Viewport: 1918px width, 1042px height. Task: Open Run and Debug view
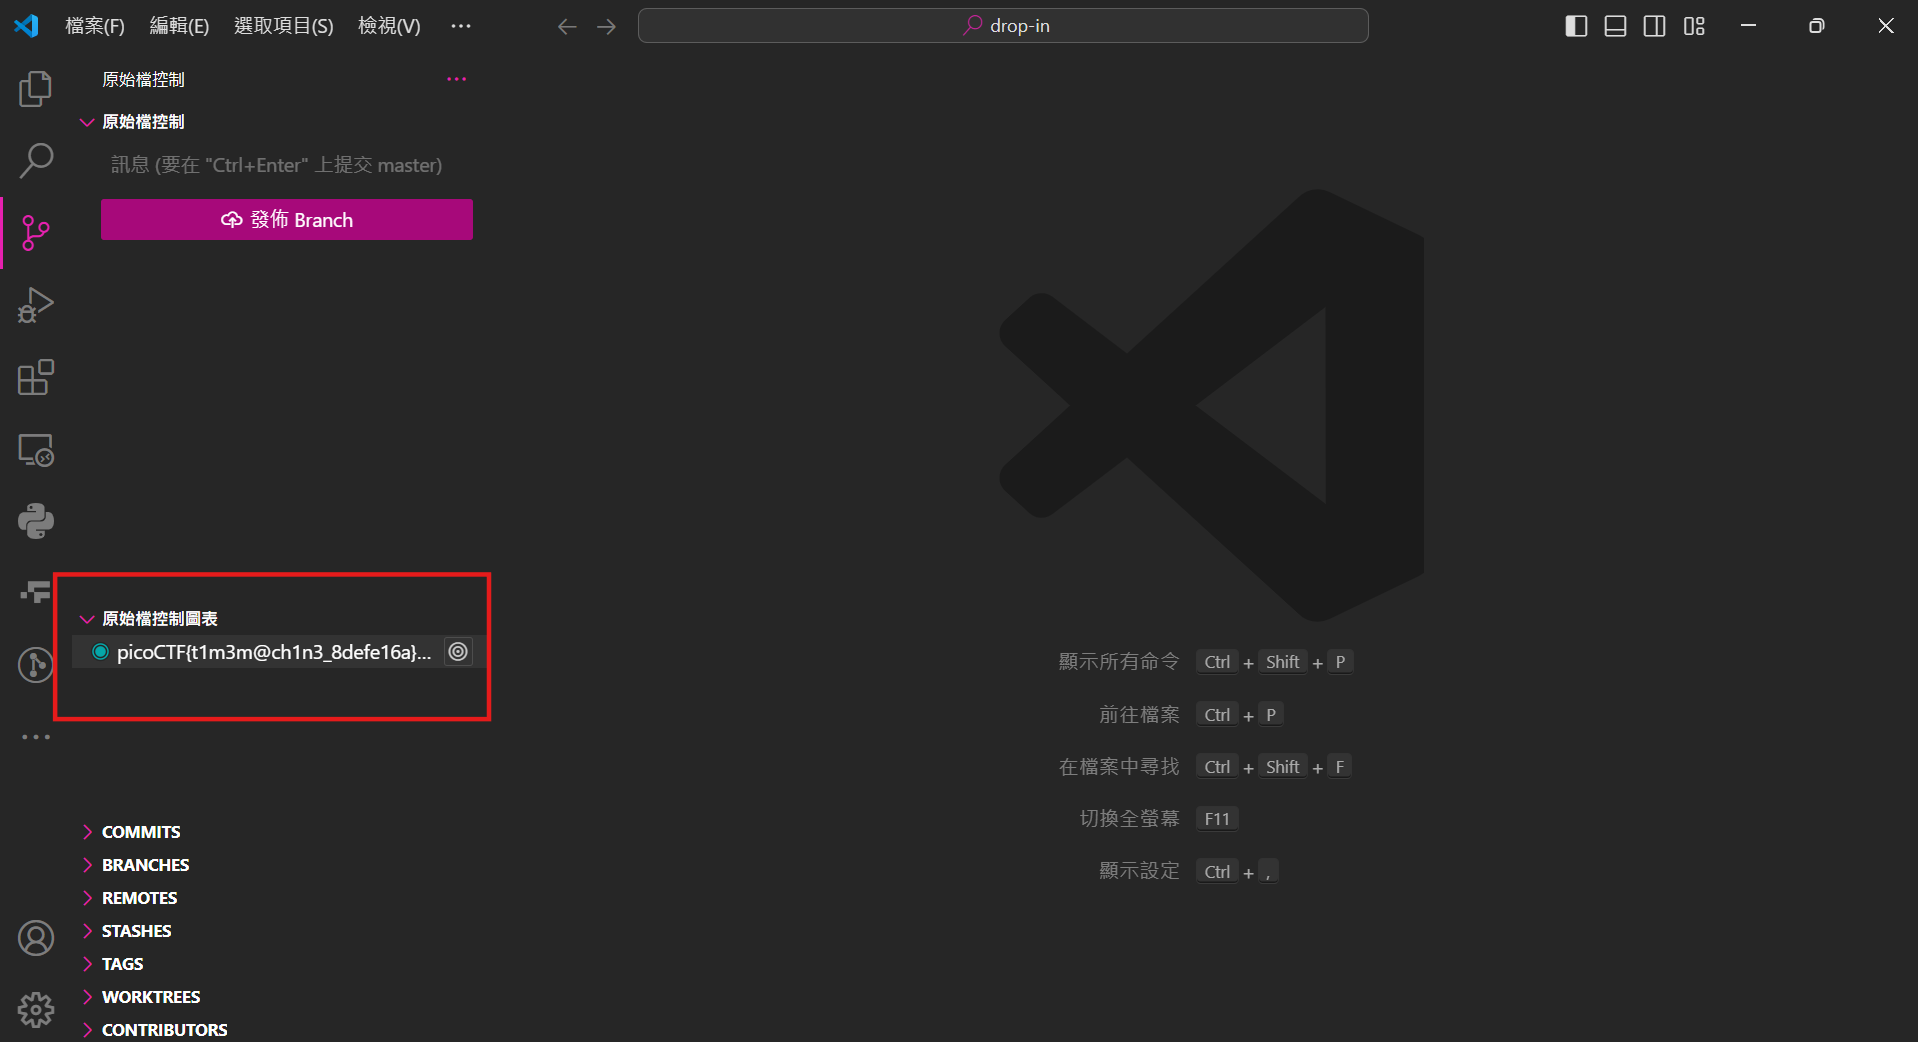(x=36, y=305)
